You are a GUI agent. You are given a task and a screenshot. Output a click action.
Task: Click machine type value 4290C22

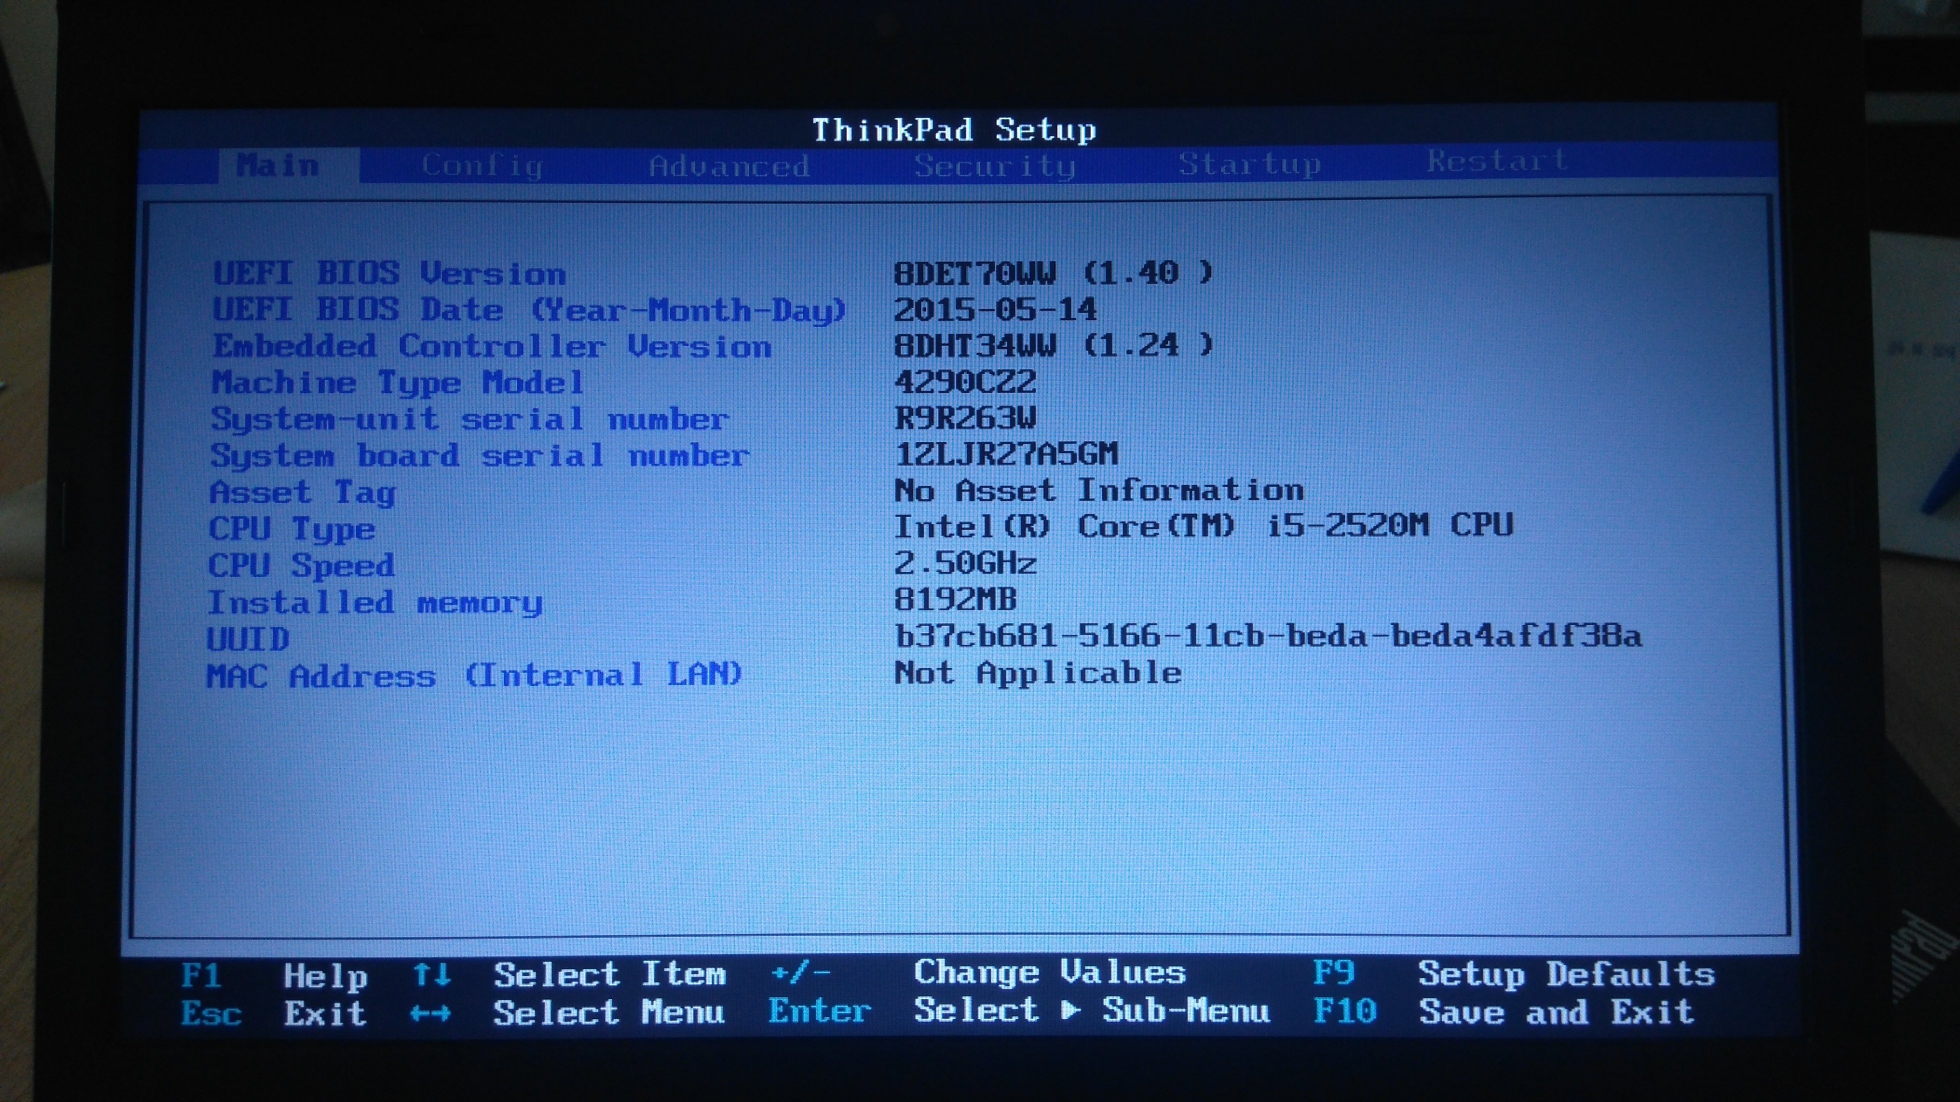965,381
